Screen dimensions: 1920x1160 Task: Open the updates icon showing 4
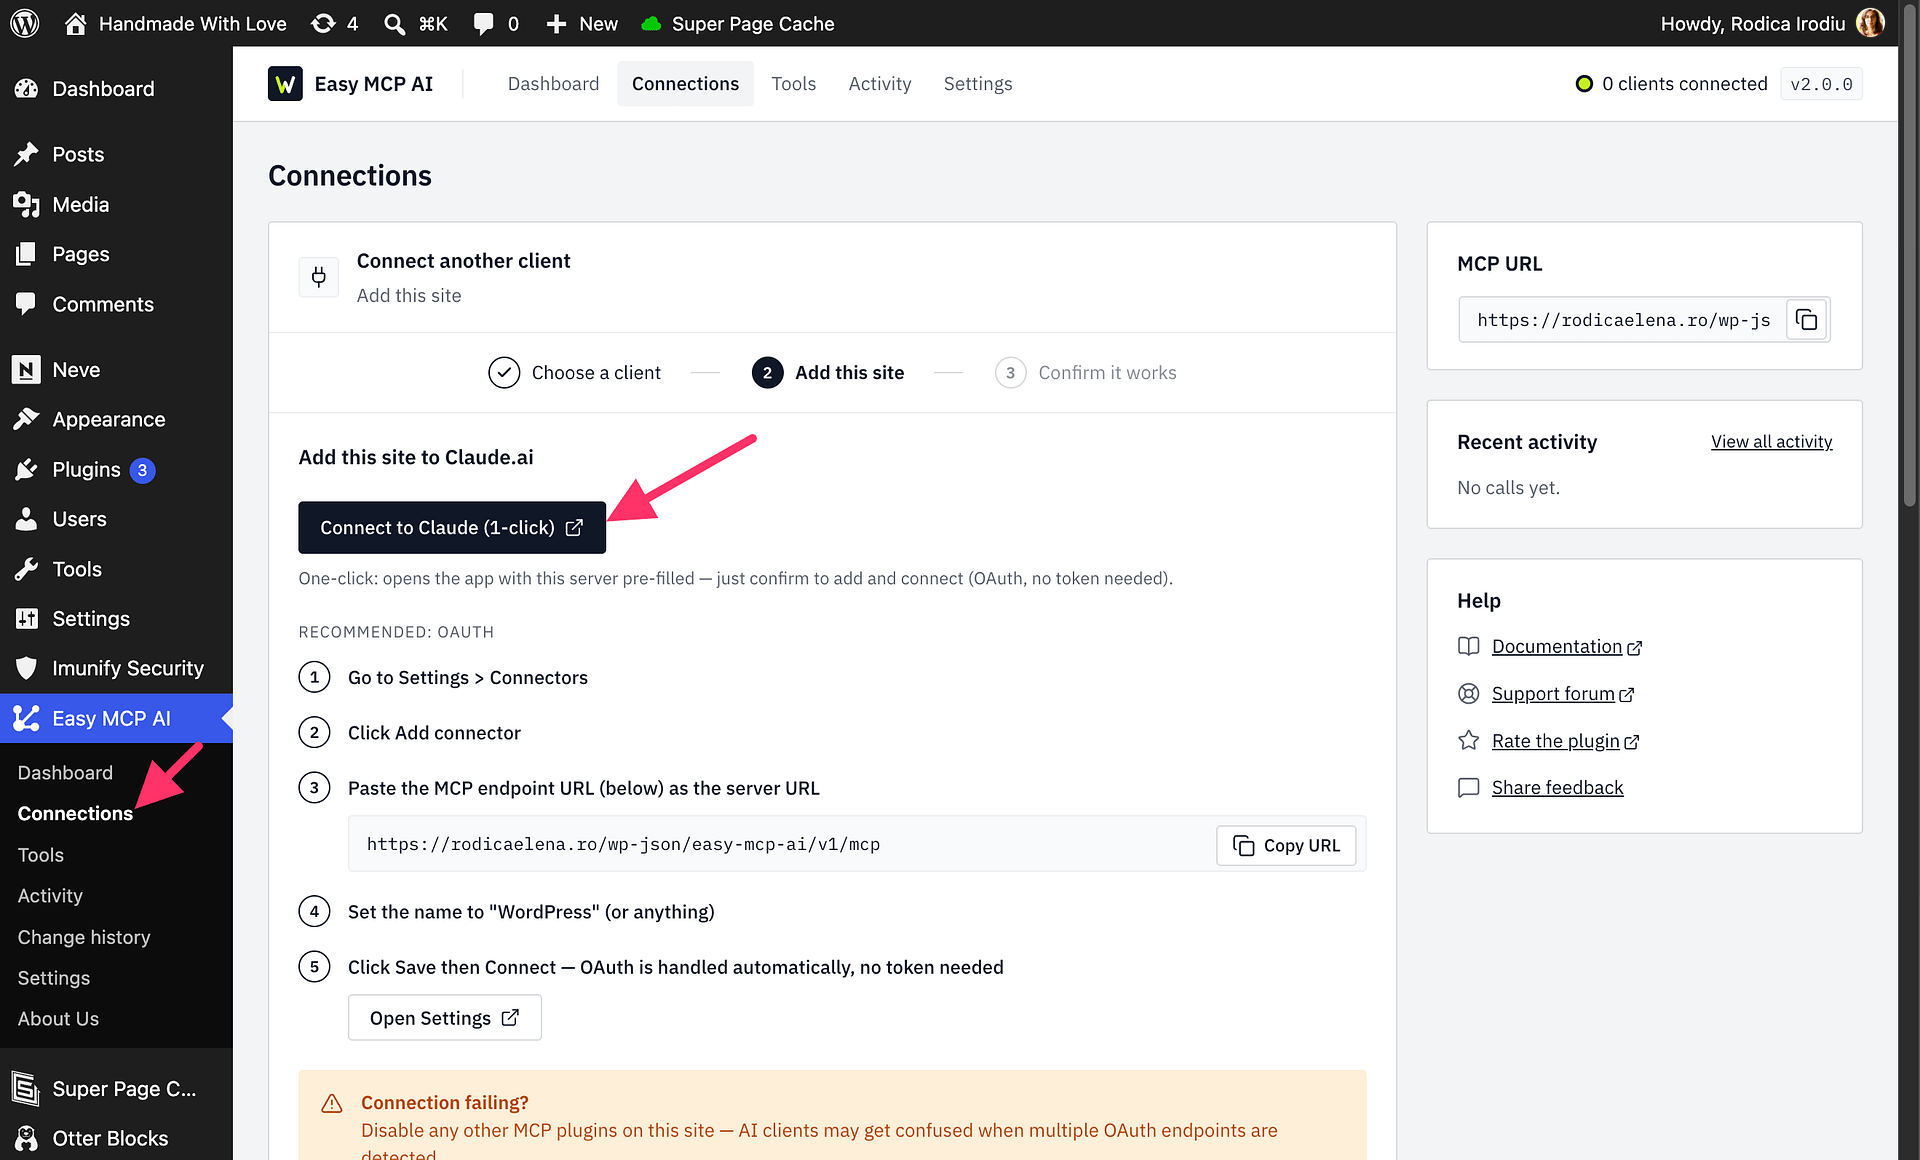tap(334, 23)
